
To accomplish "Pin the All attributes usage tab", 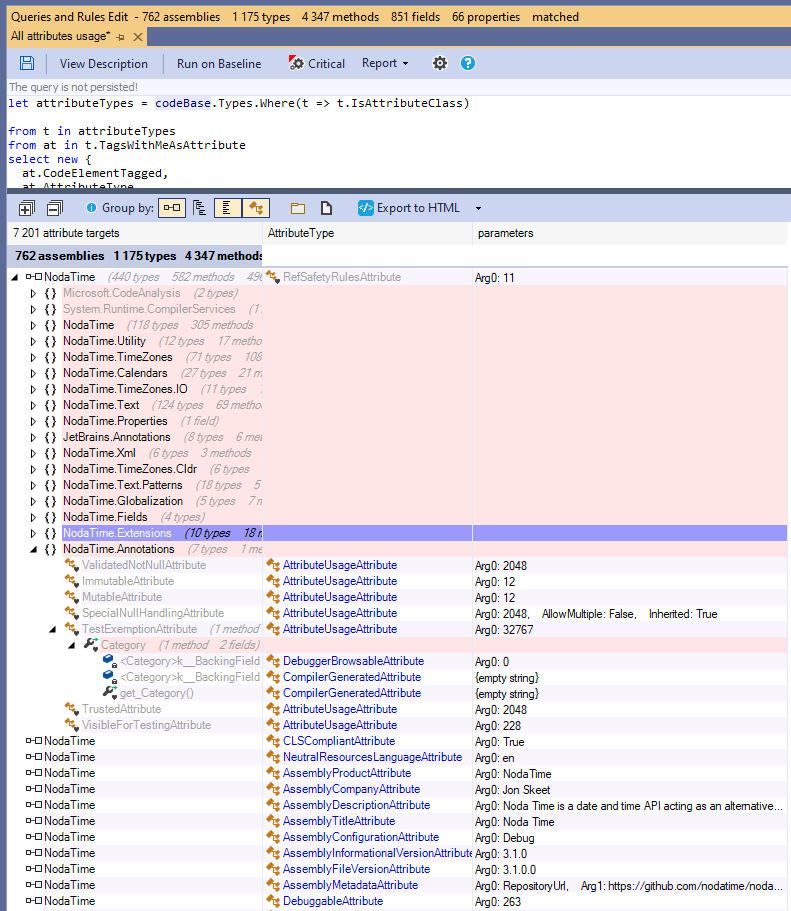I will point(120,37).
